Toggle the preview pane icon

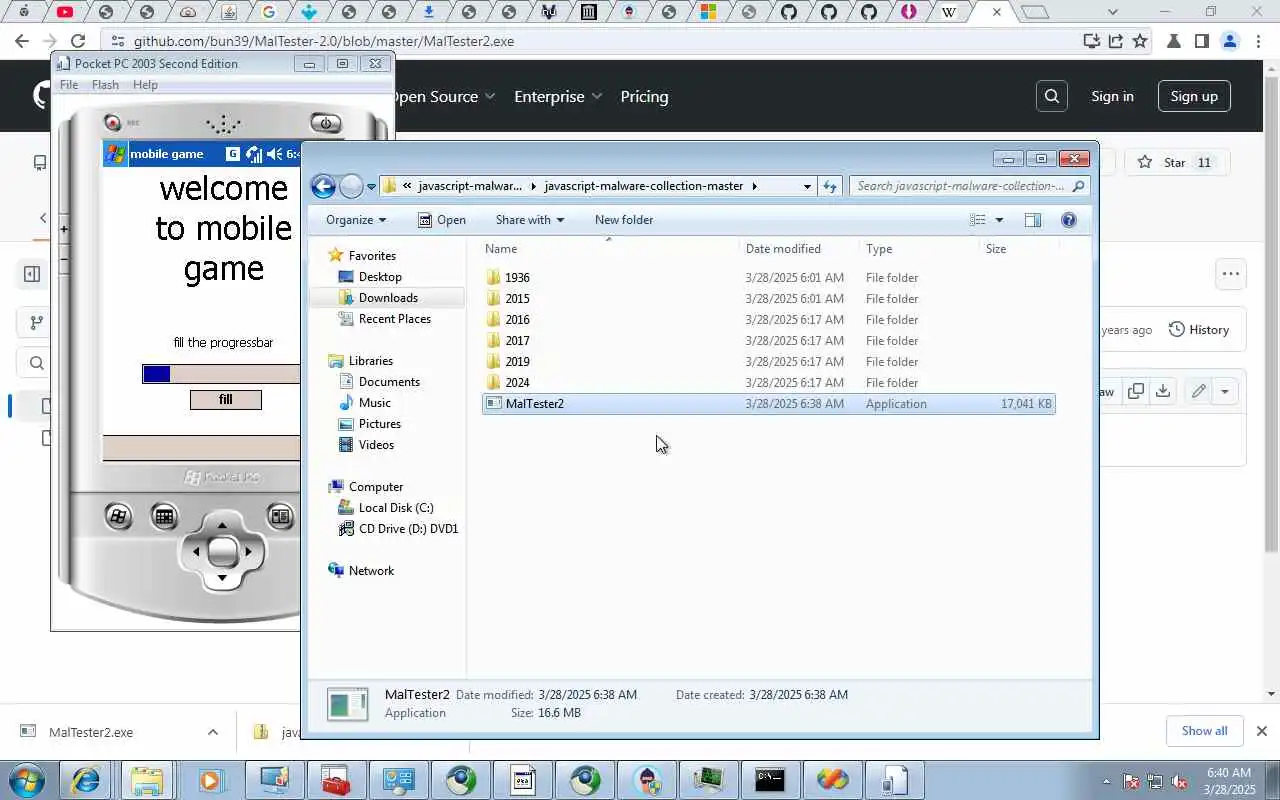(1032, 220)
